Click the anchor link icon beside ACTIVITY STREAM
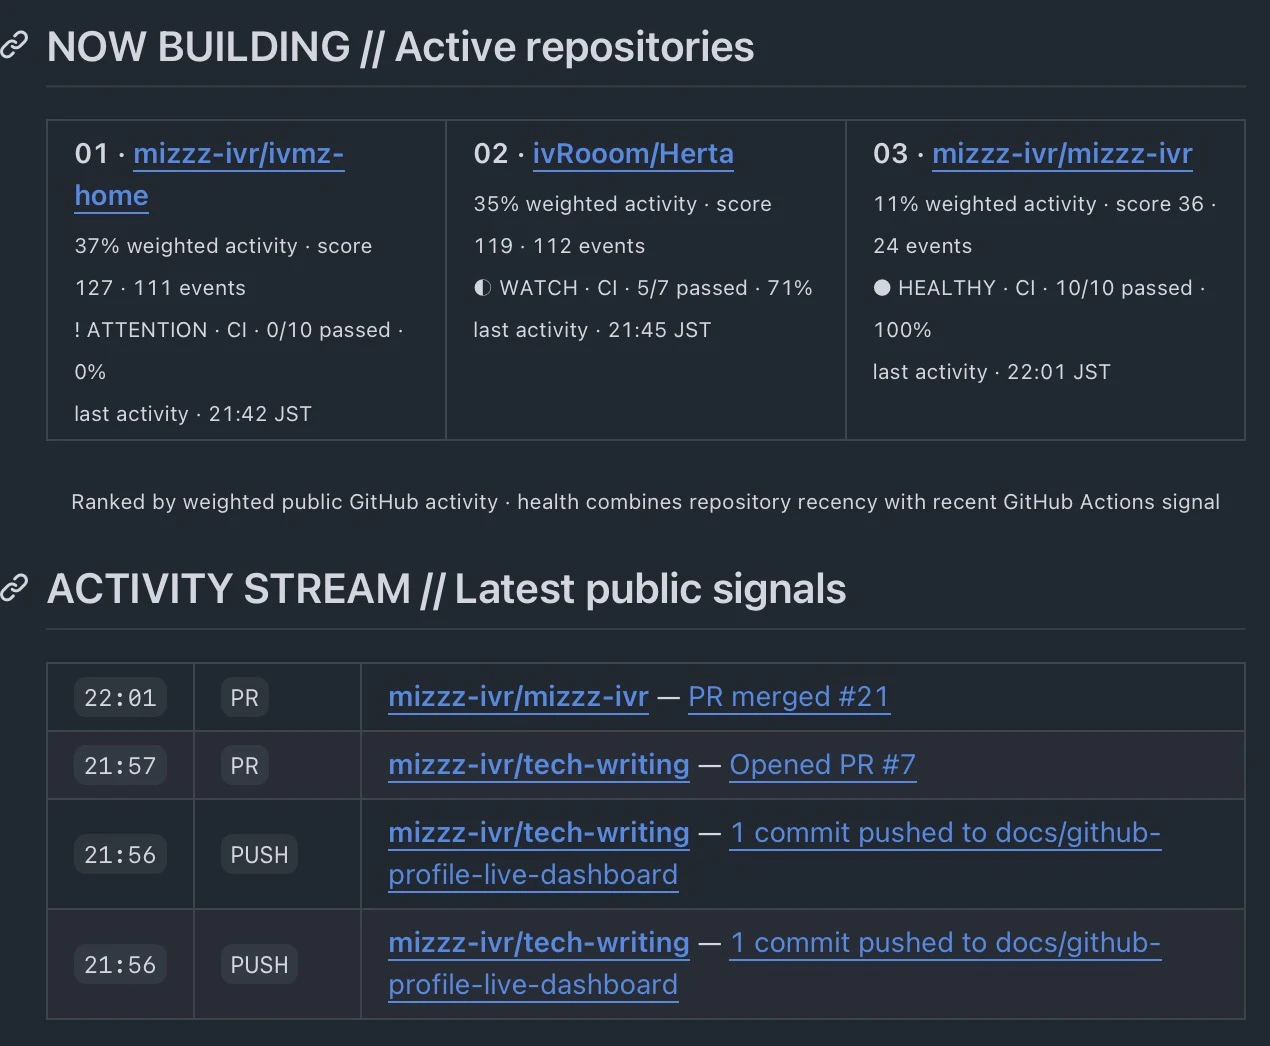 14,588
